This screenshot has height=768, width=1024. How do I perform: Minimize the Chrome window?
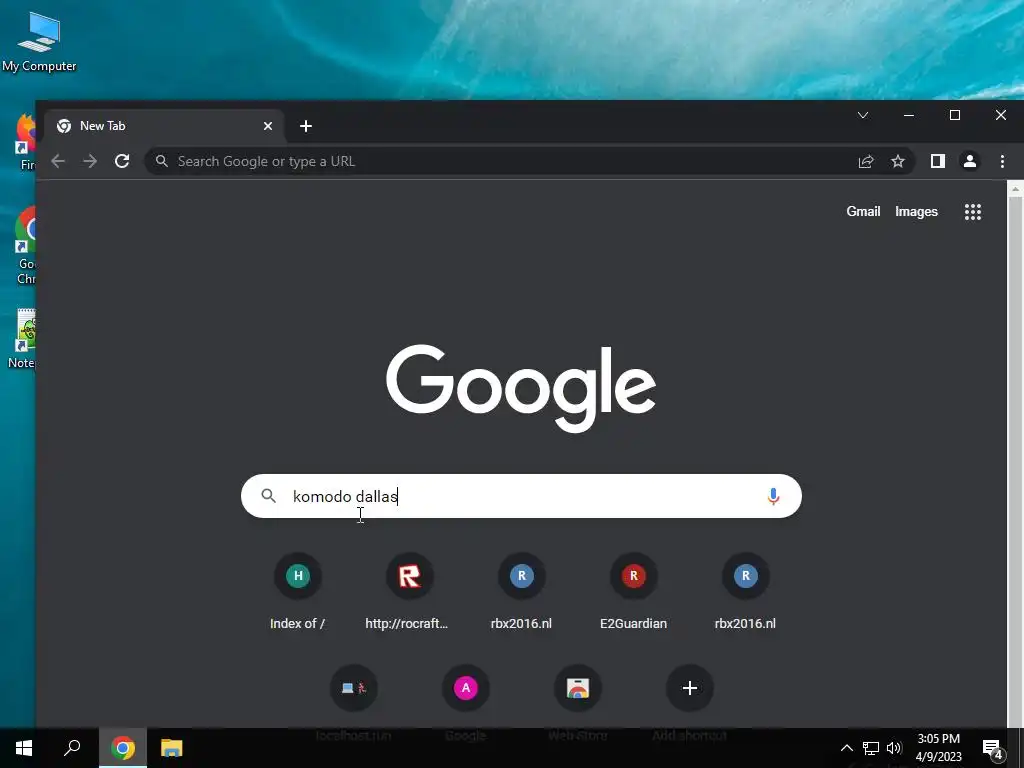coord(908,116)
